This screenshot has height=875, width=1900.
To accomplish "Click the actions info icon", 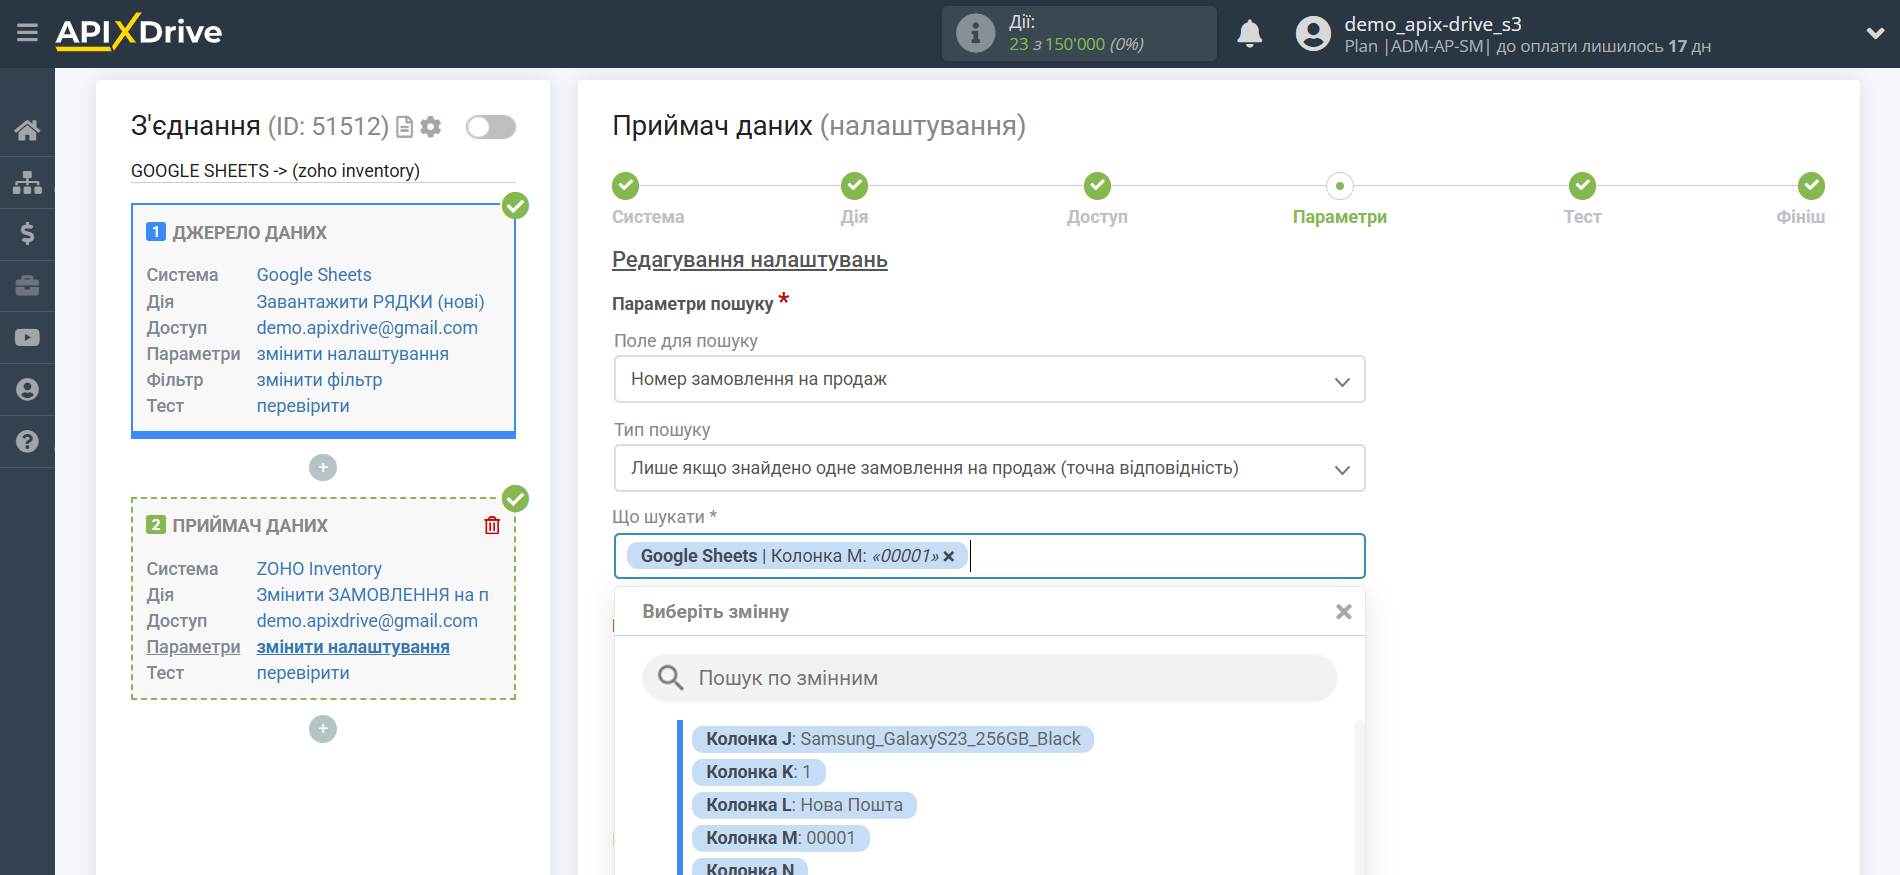I will click(x=975, y=33).
